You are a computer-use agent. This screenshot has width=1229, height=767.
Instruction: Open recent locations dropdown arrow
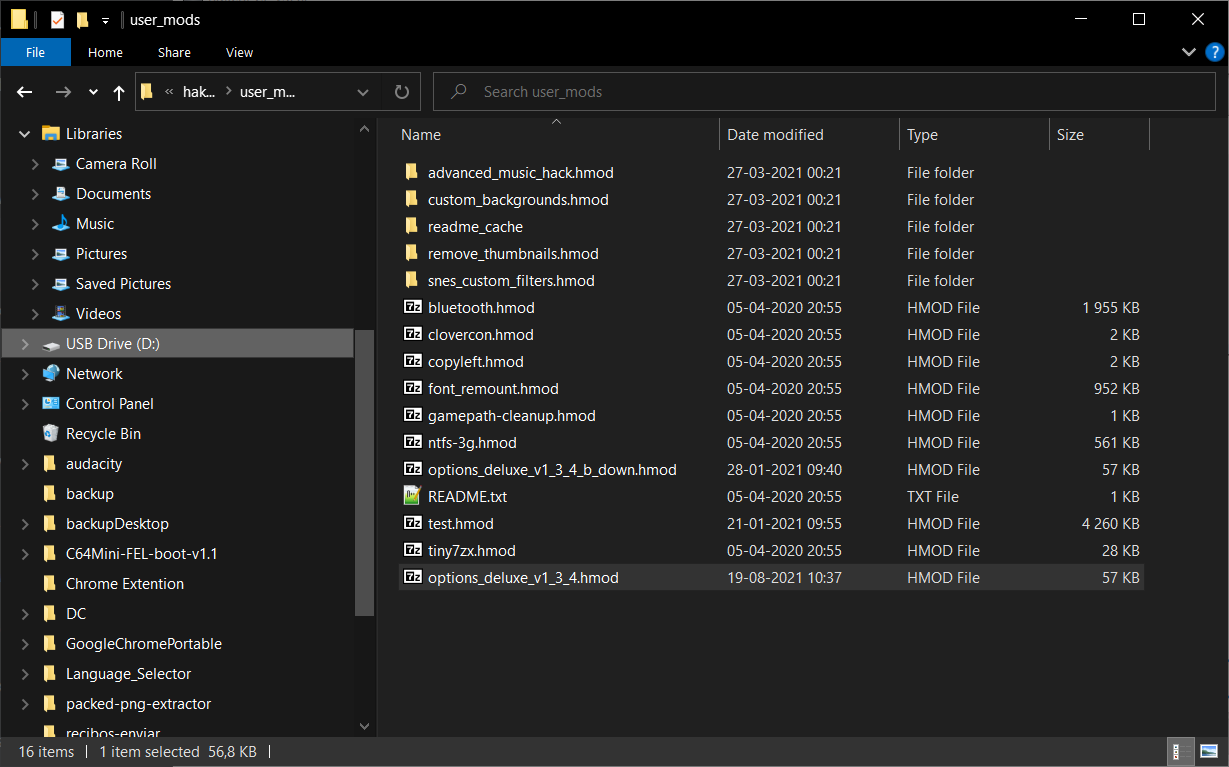[x=93, y=92]
